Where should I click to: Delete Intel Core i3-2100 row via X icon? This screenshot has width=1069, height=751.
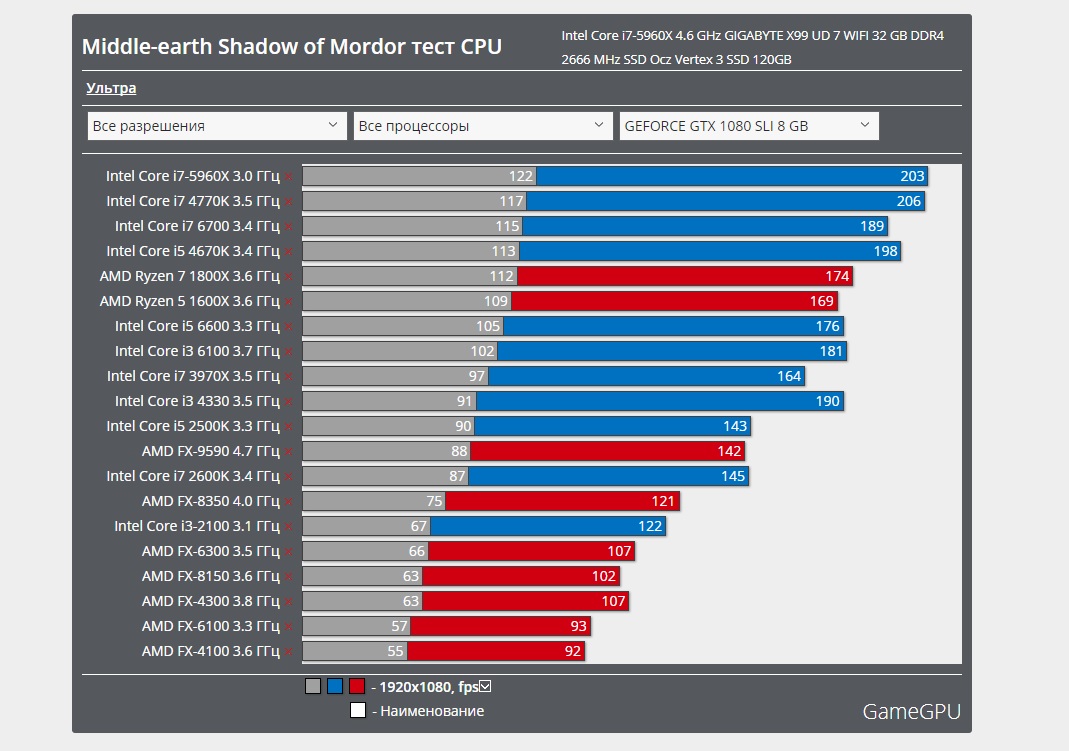pyautogui.click(x=289, y=527)
